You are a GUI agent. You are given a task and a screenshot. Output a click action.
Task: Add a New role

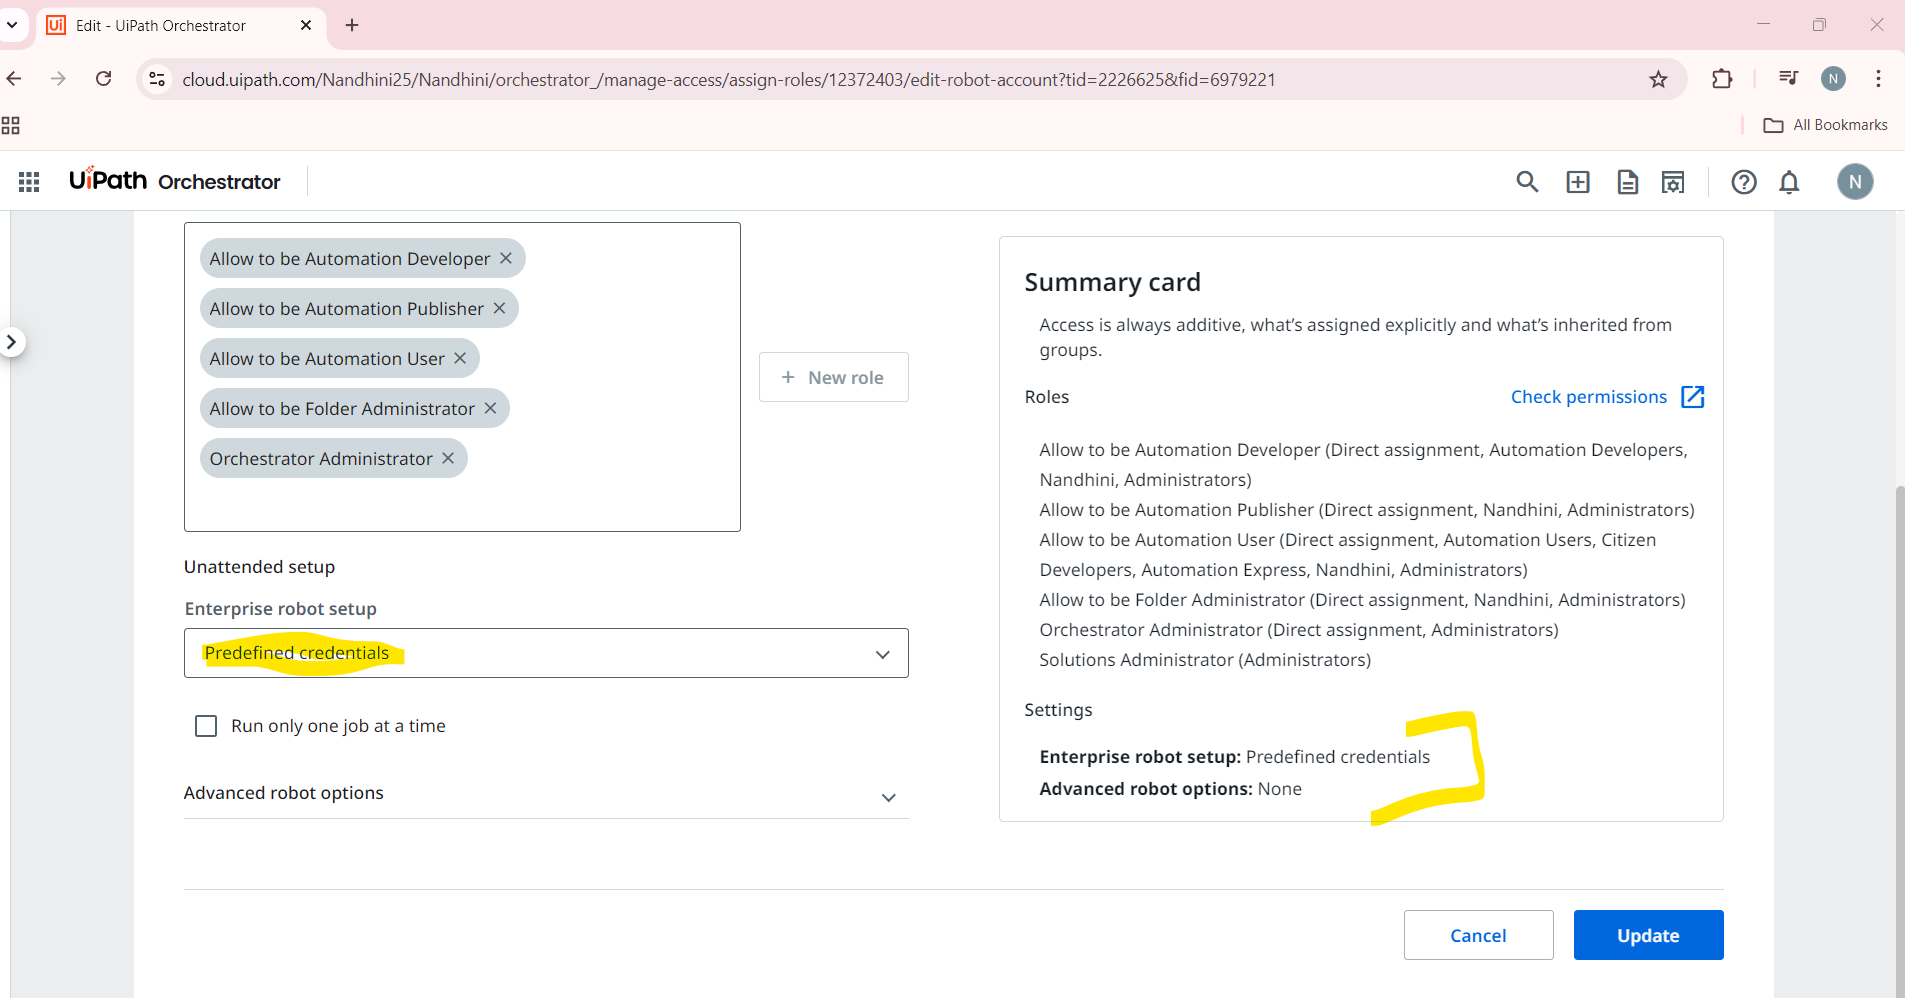click(834, 377)
